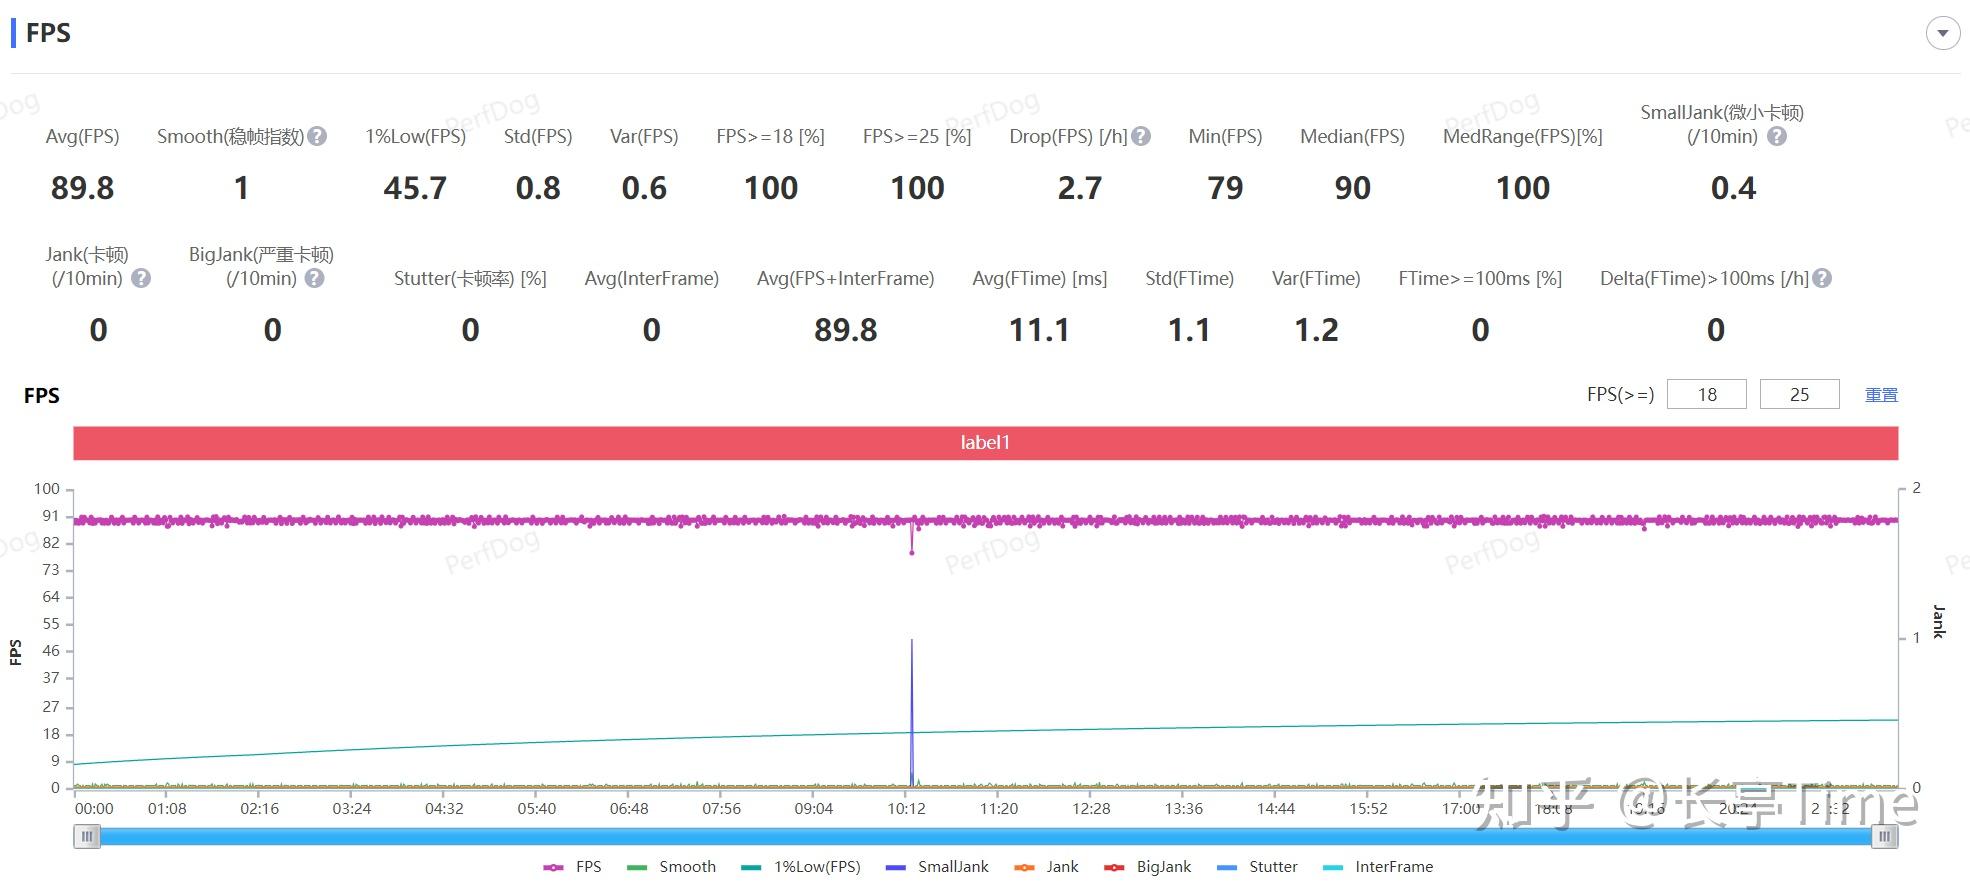Screen dimensions: 1970x884
Task: Grab the left range slider handle
Action: [x=87, y=836]
